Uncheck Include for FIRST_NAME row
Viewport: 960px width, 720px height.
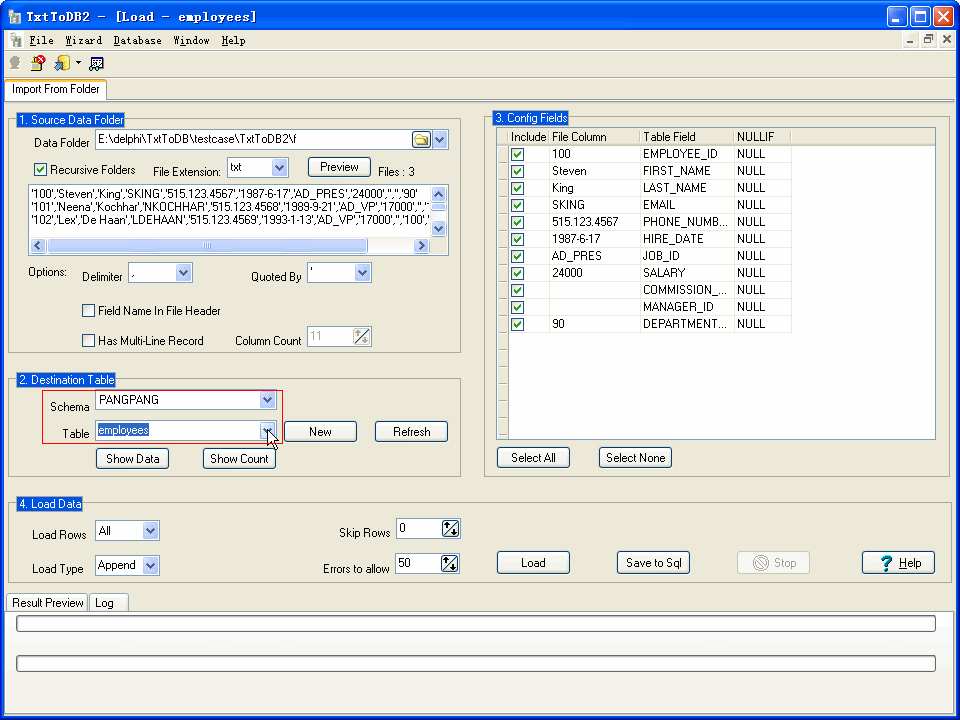pyautogui.click(x=517, y=171)
